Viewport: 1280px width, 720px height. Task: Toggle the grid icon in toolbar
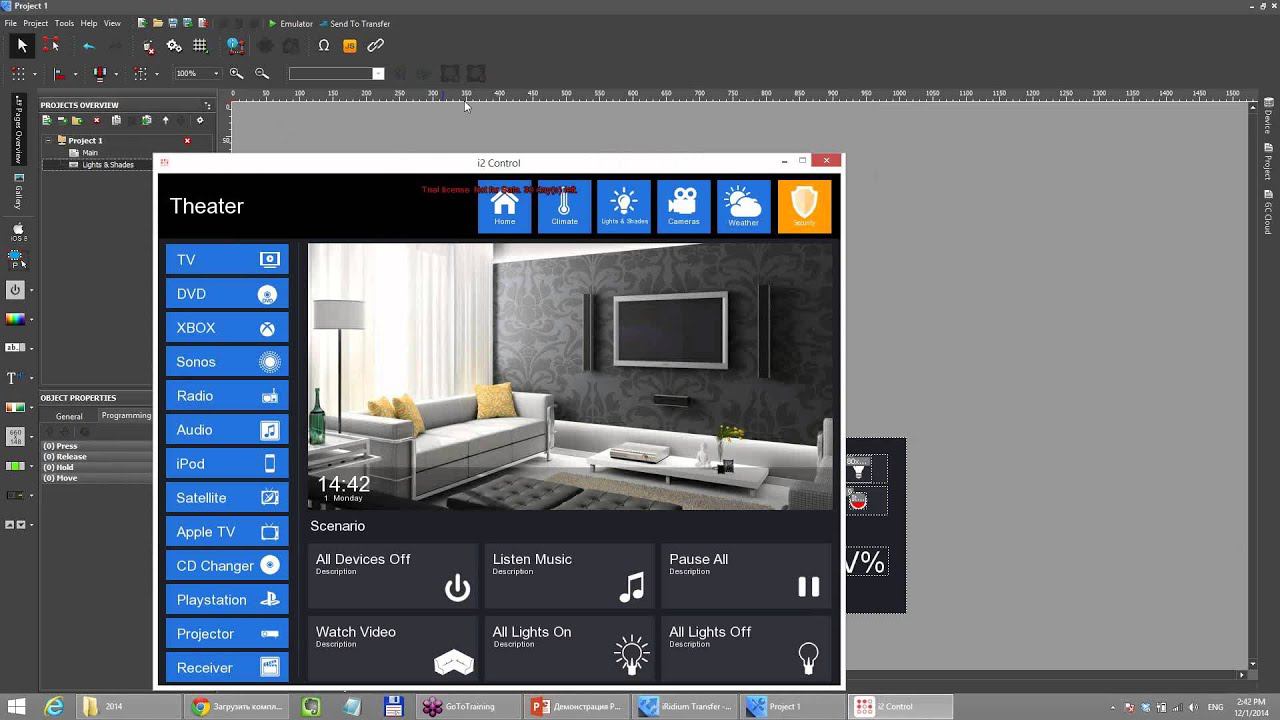pos(200,46)
